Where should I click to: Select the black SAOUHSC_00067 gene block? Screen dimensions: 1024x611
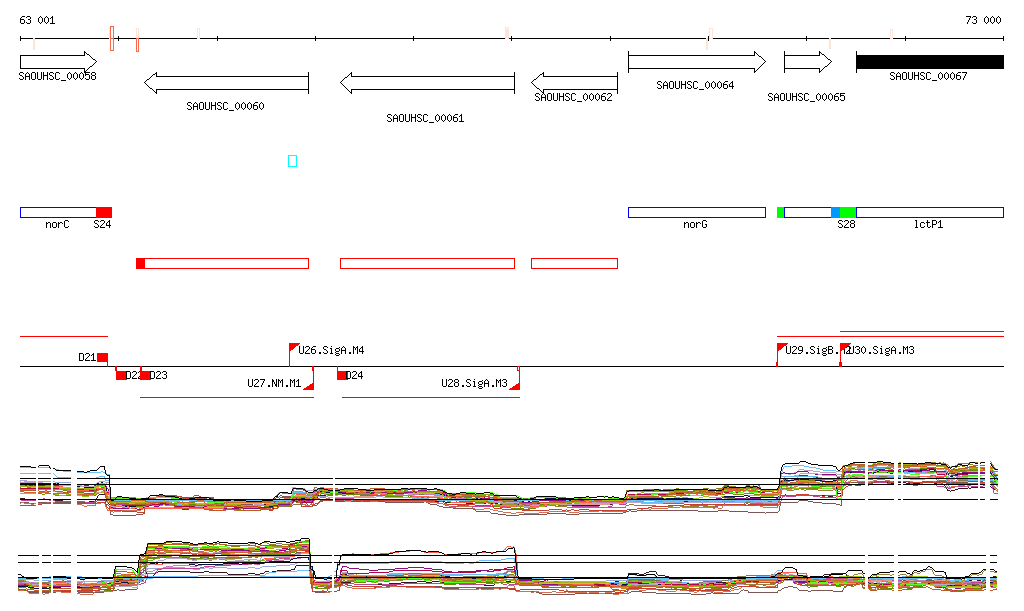(x=930, y=62)
